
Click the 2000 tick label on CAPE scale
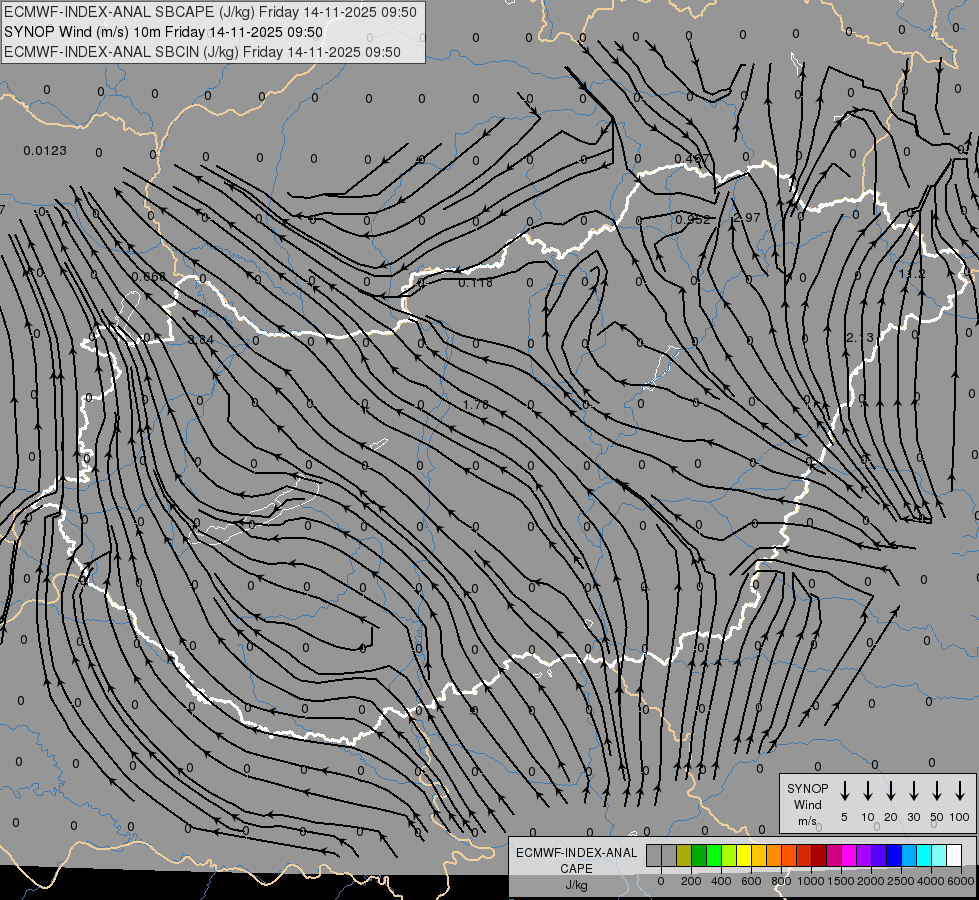click(871, 881)
